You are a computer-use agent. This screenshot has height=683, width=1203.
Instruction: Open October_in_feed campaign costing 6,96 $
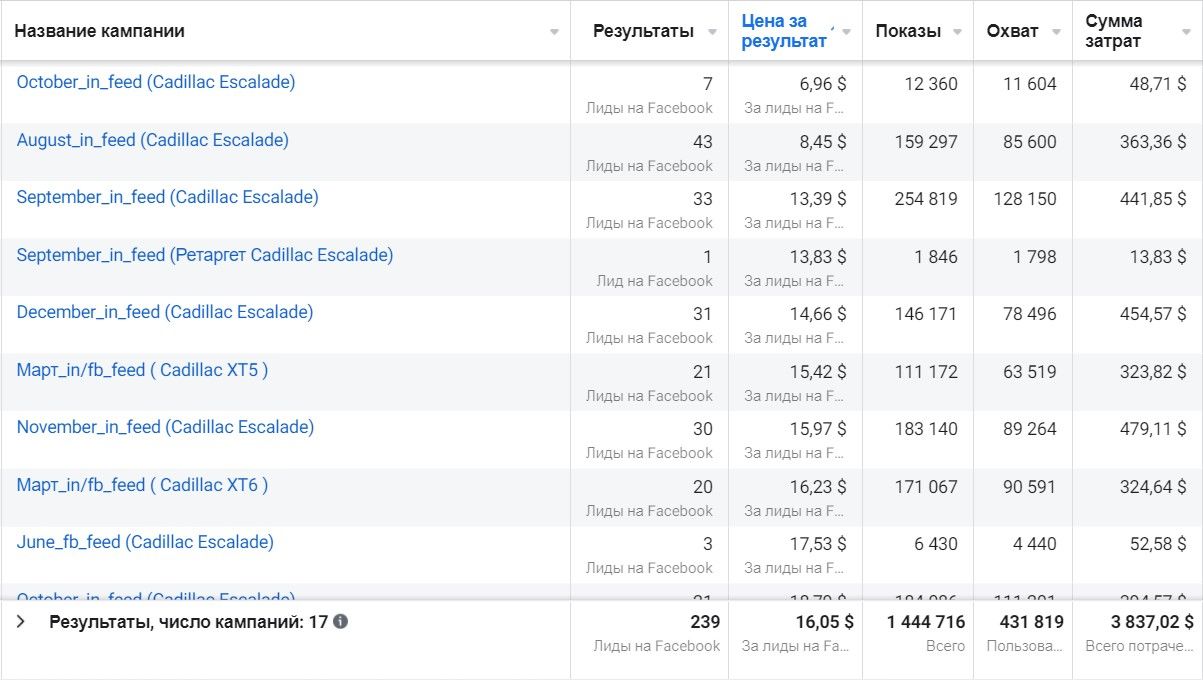[156, 82]
